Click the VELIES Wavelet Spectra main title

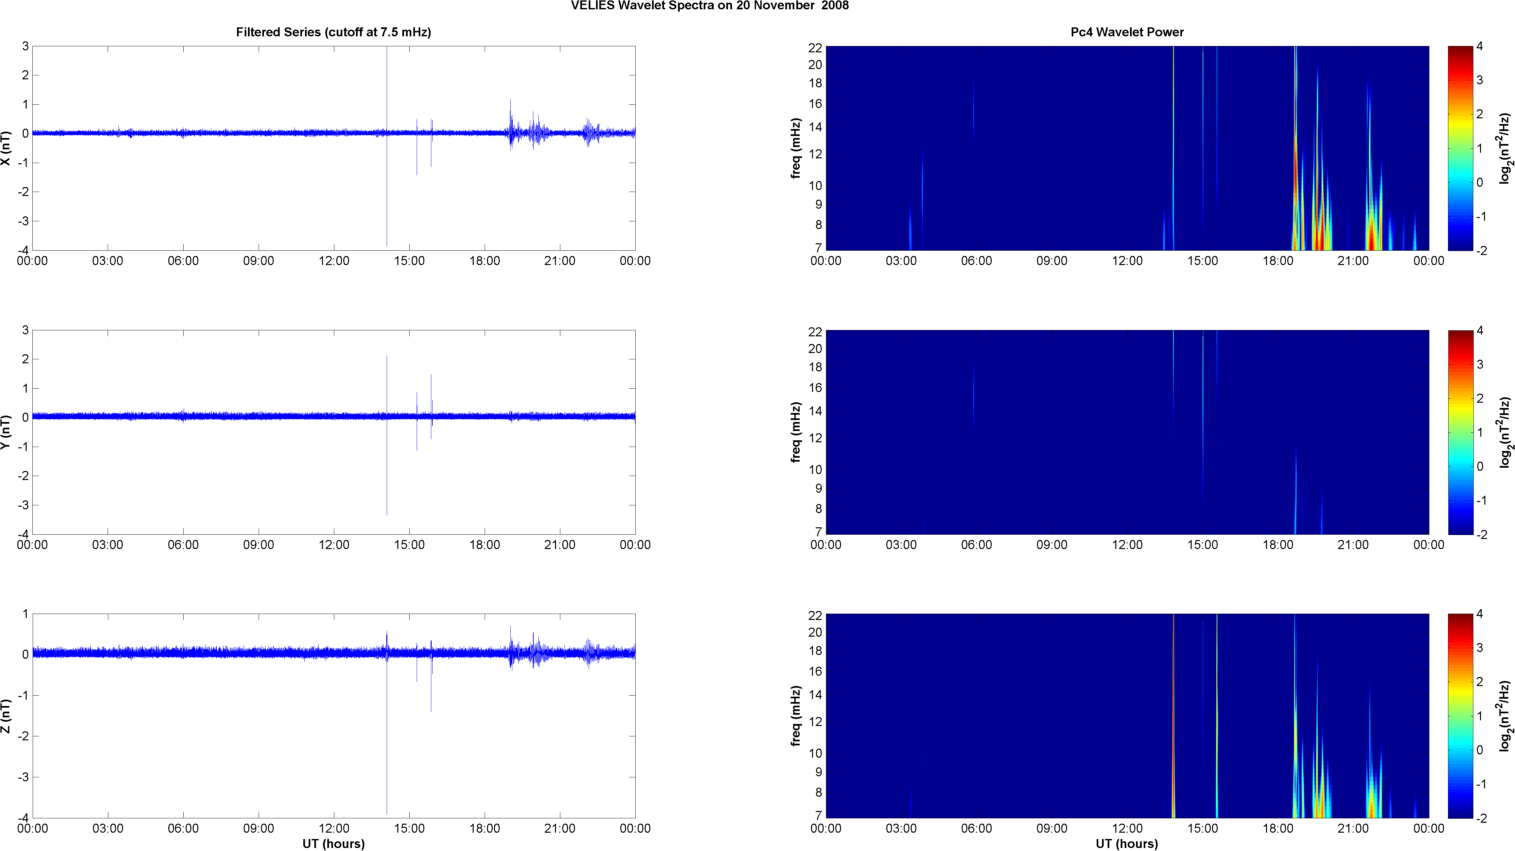(709, 6)
